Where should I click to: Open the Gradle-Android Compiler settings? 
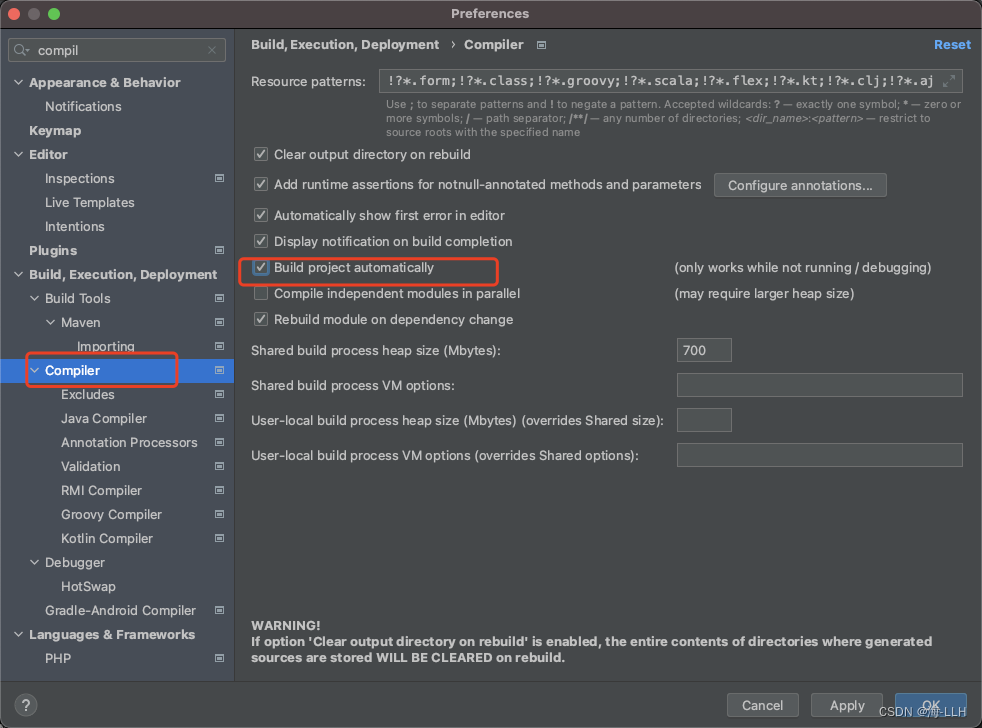[x=120, y=610]
